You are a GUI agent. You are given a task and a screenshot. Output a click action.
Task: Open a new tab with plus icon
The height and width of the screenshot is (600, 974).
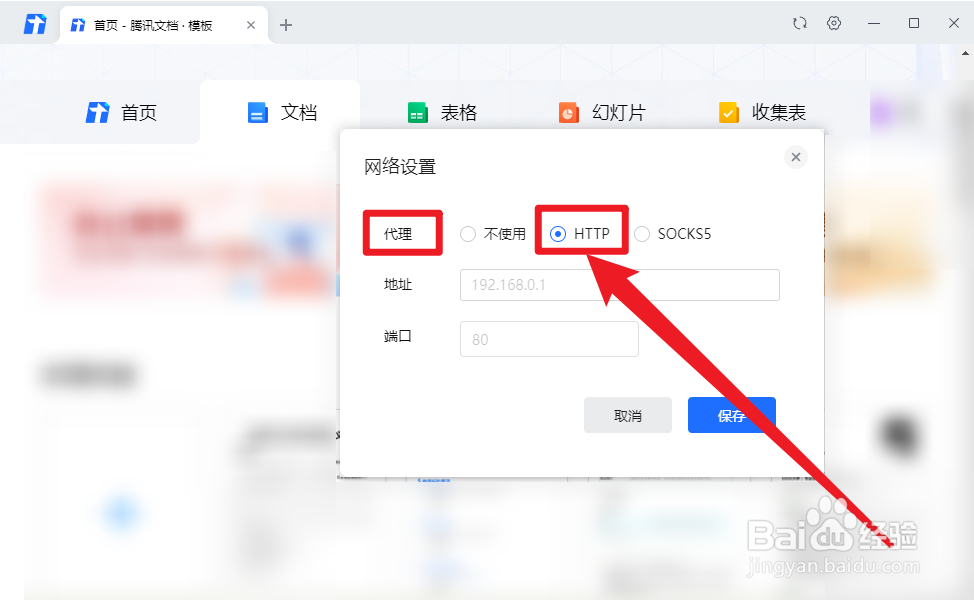click(286, 25)
